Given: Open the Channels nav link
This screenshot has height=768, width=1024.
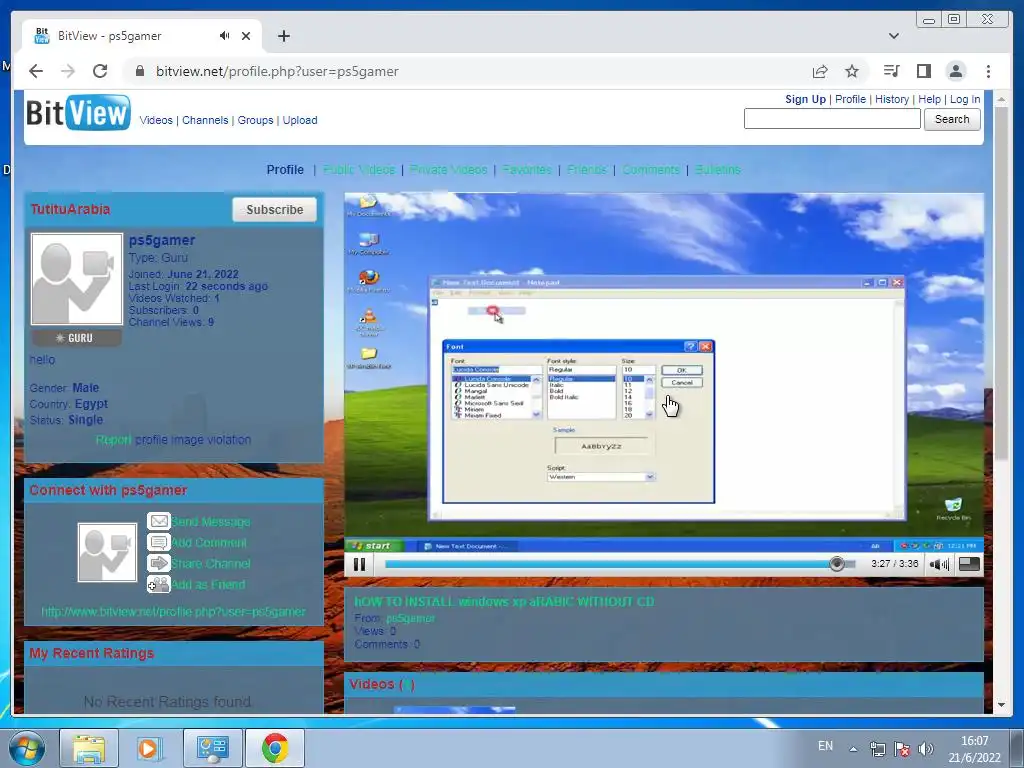Looking at the screenshot, I should point(205,120).
